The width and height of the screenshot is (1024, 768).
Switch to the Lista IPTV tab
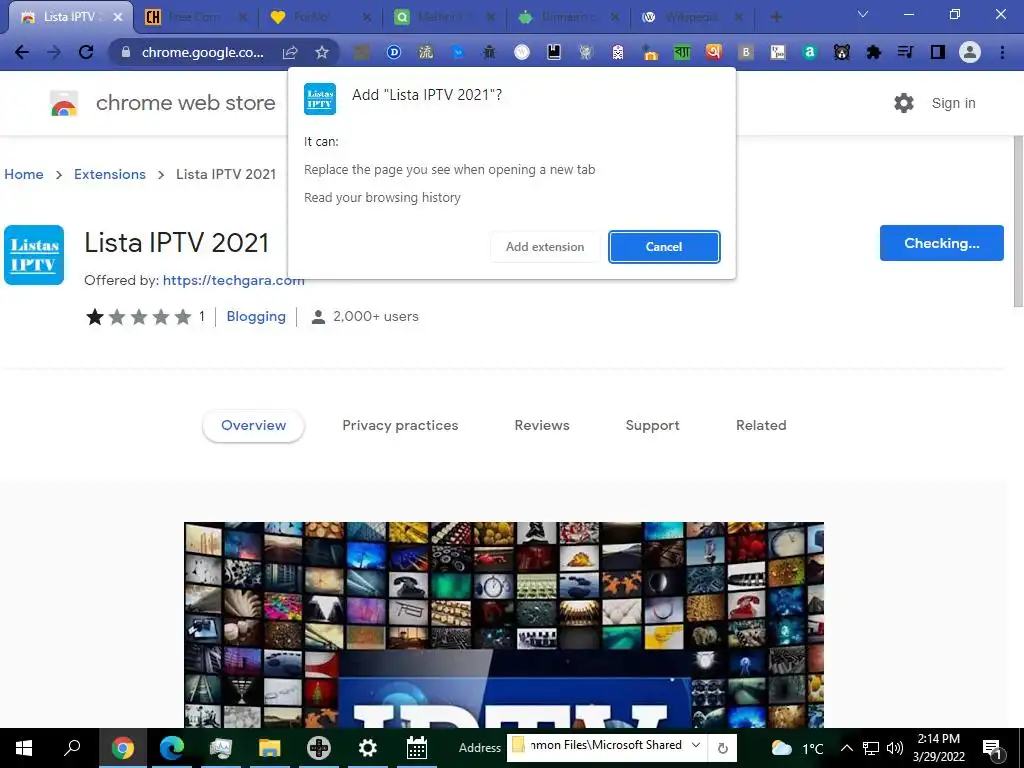tap(69, 17)
